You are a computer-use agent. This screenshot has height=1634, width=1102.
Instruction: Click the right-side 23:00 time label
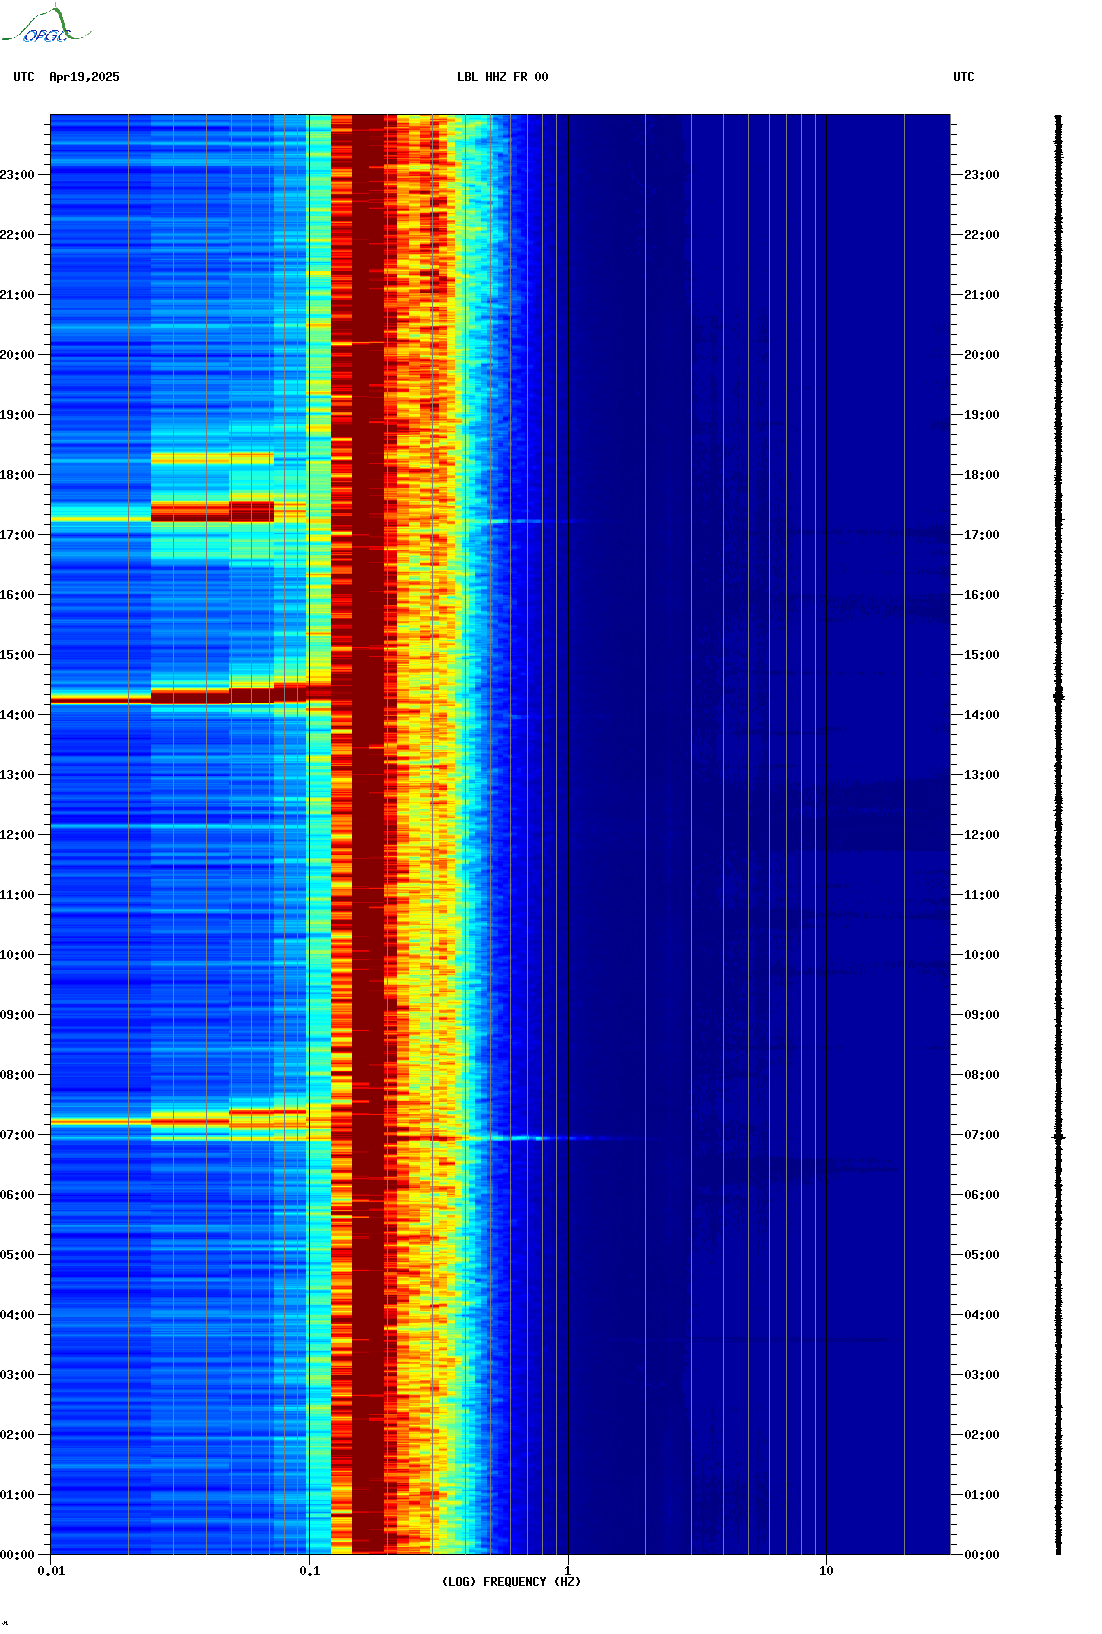point(981,175)
